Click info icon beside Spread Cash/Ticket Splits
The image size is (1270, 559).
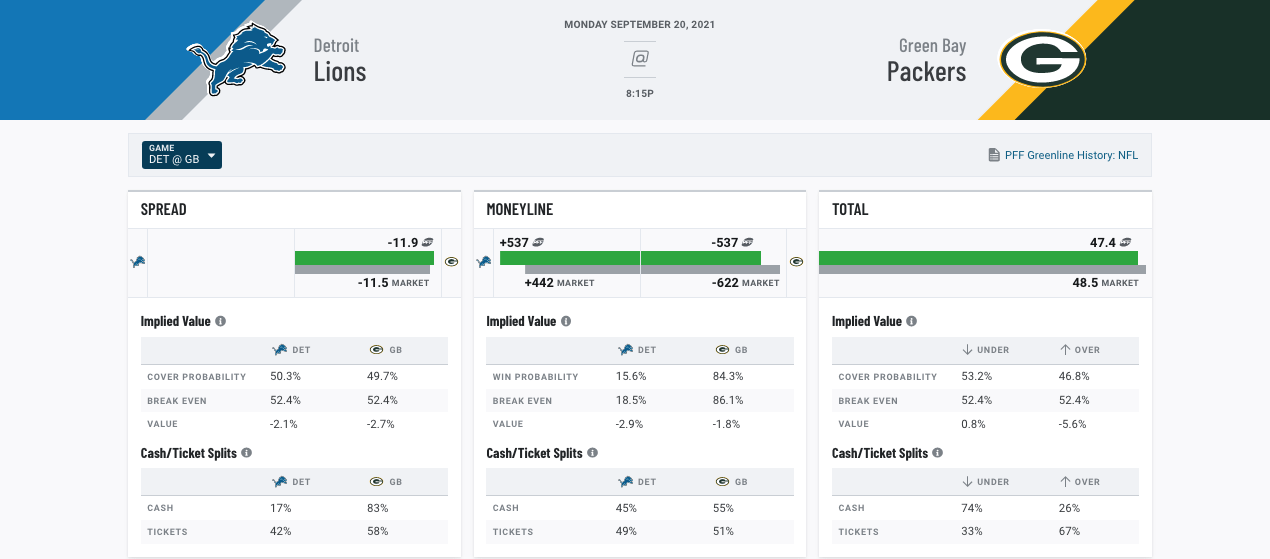click(246, 453)
